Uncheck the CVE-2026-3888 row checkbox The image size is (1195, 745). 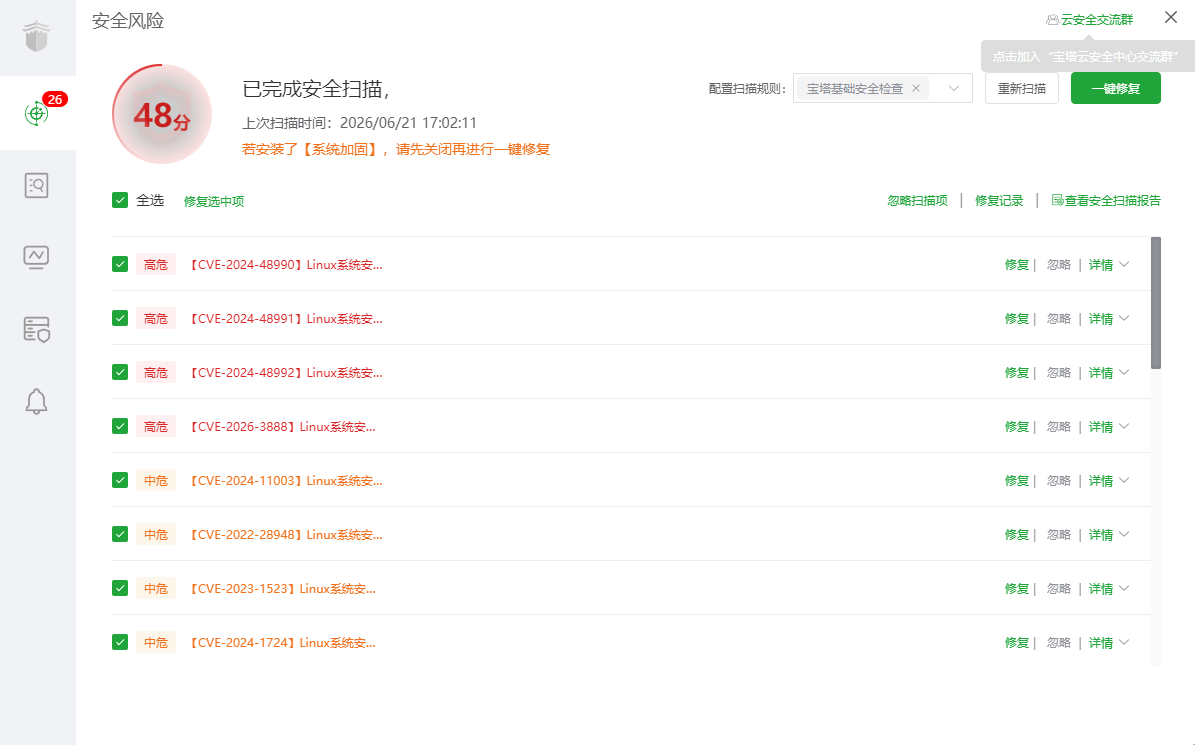120,427
